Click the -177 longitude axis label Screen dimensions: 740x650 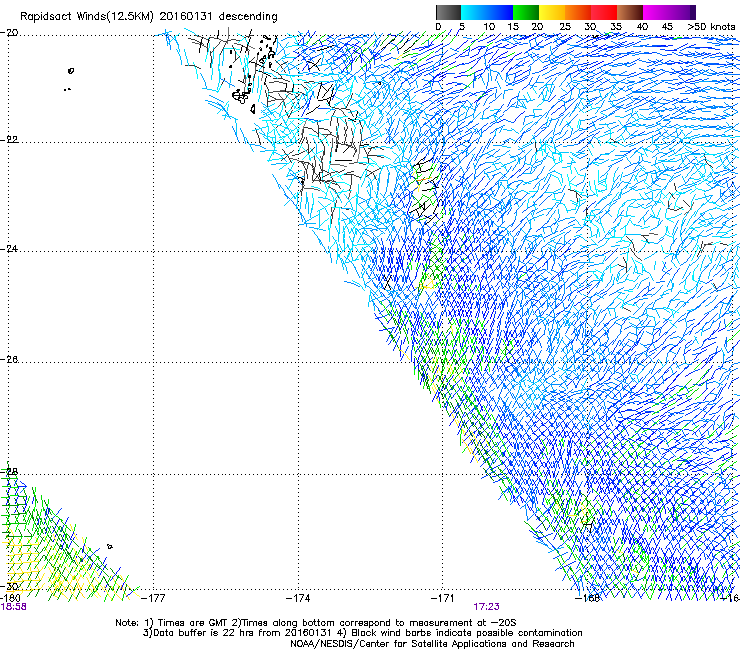pos(153,598)
